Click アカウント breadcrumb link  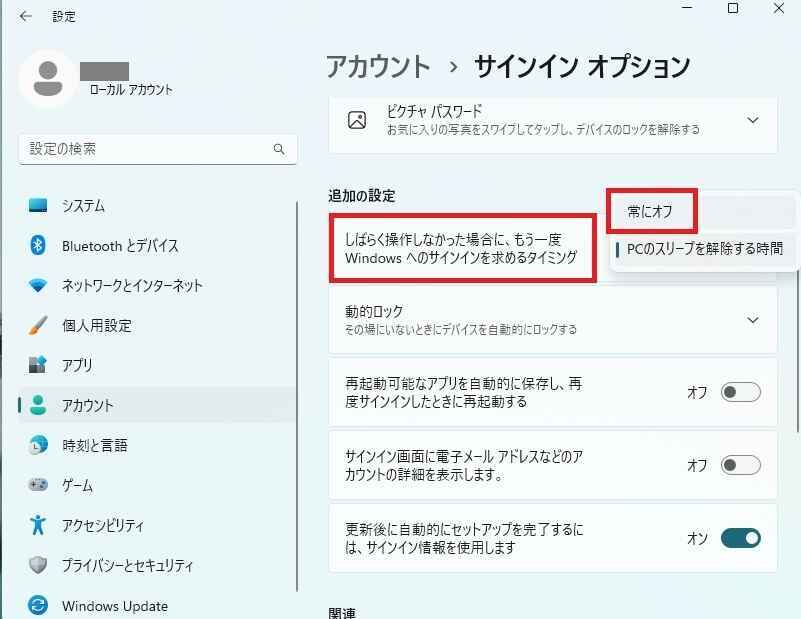378,66
